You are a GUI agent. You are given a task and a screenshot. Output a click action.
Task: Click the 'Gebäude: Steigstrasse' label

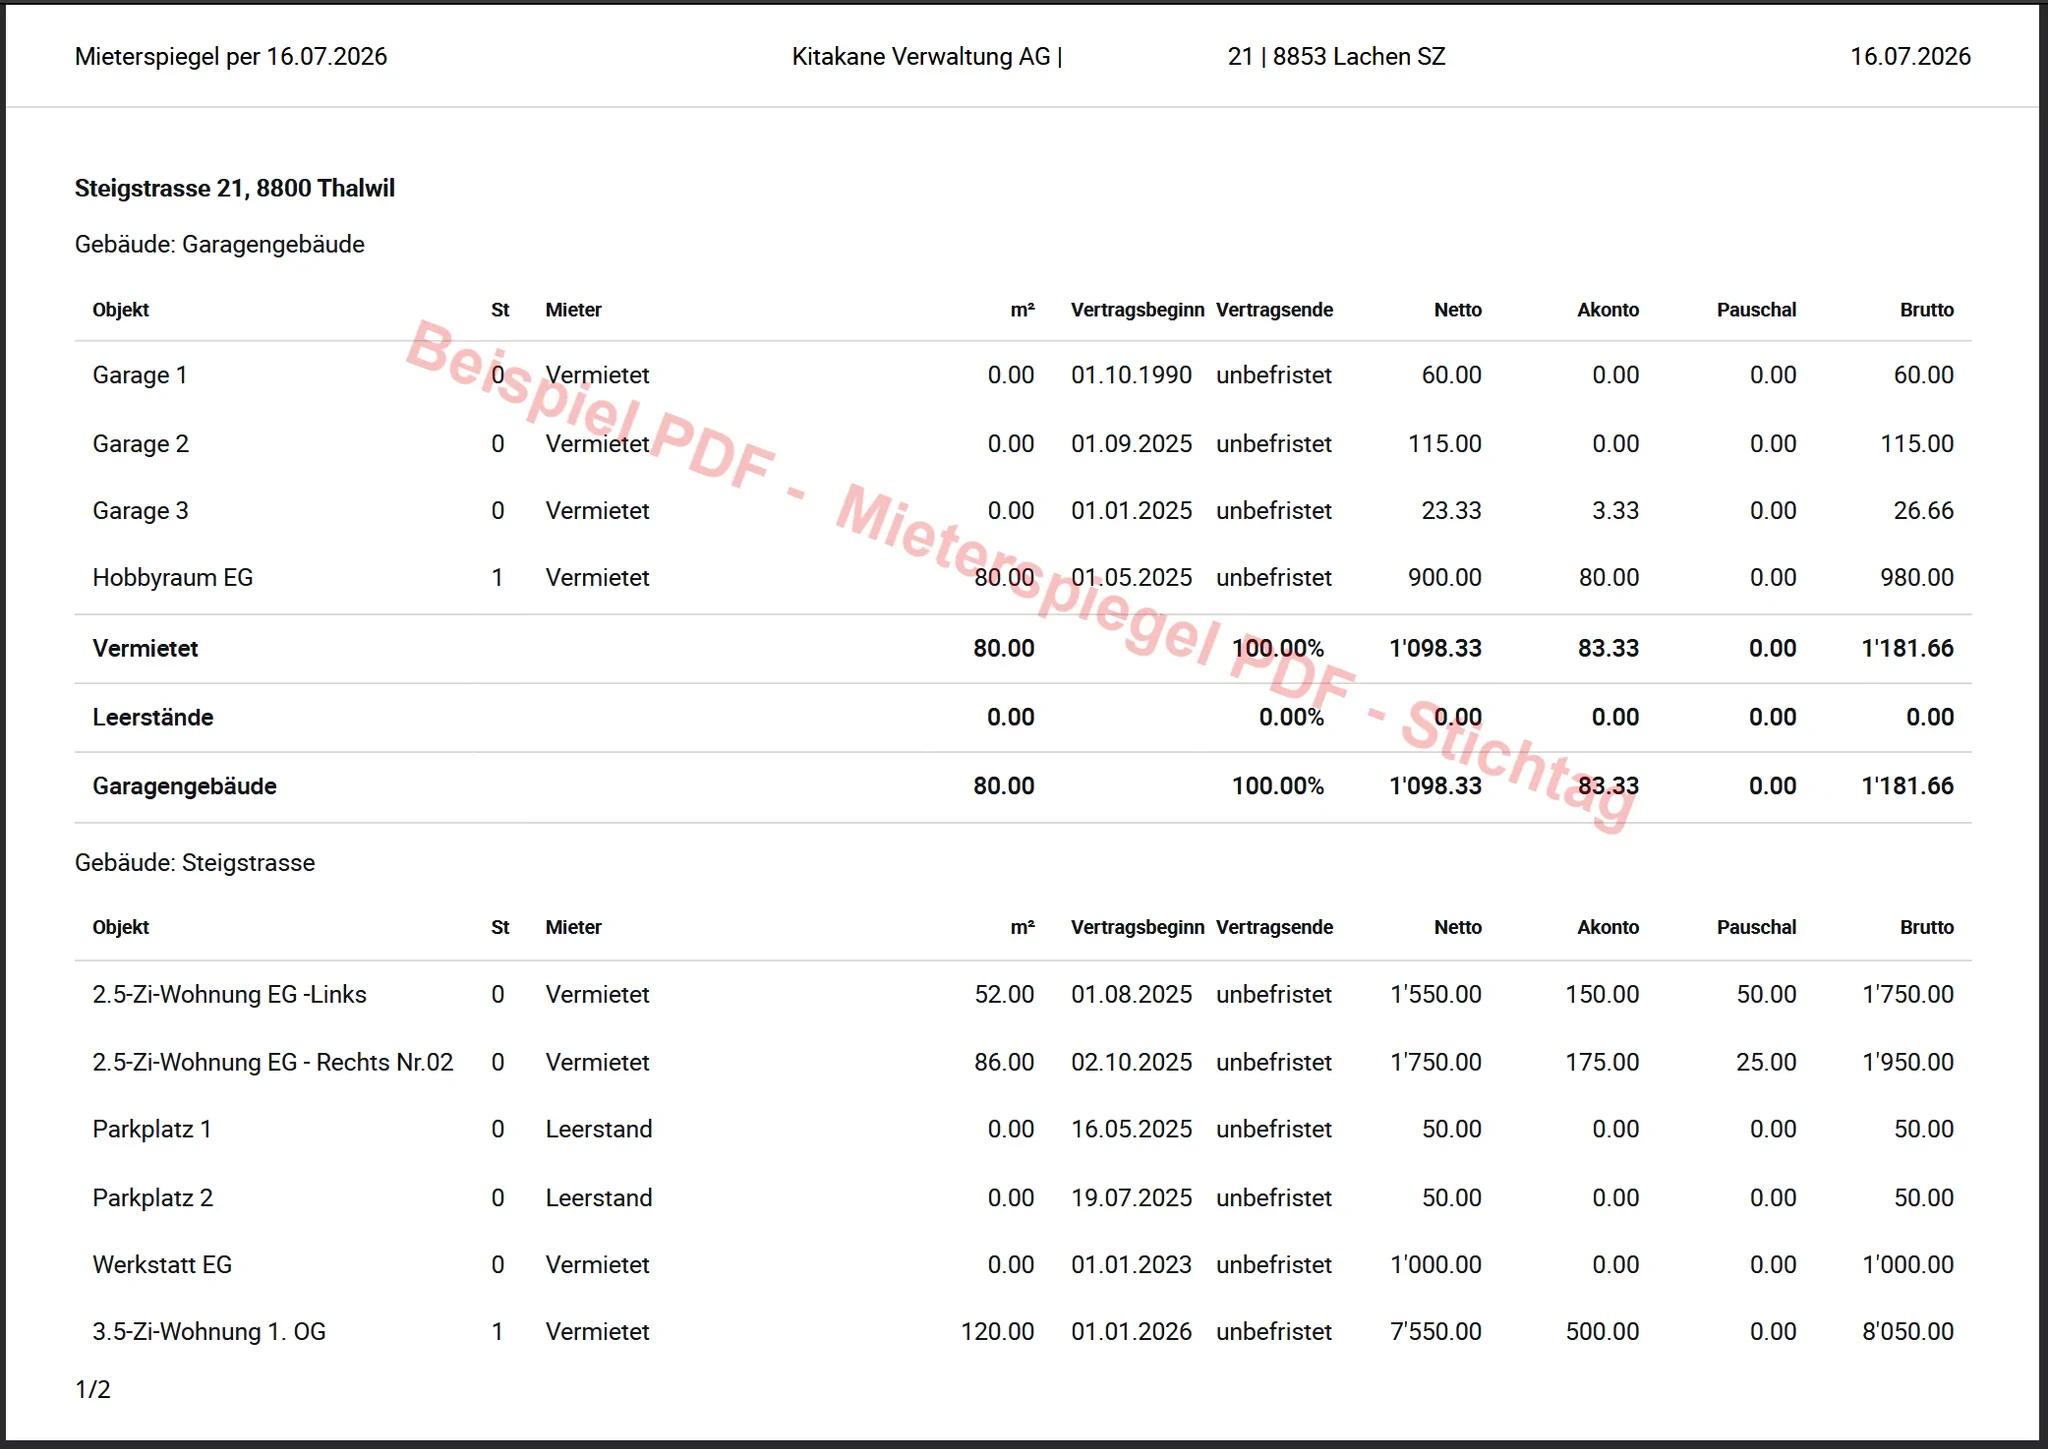point(195,862)
